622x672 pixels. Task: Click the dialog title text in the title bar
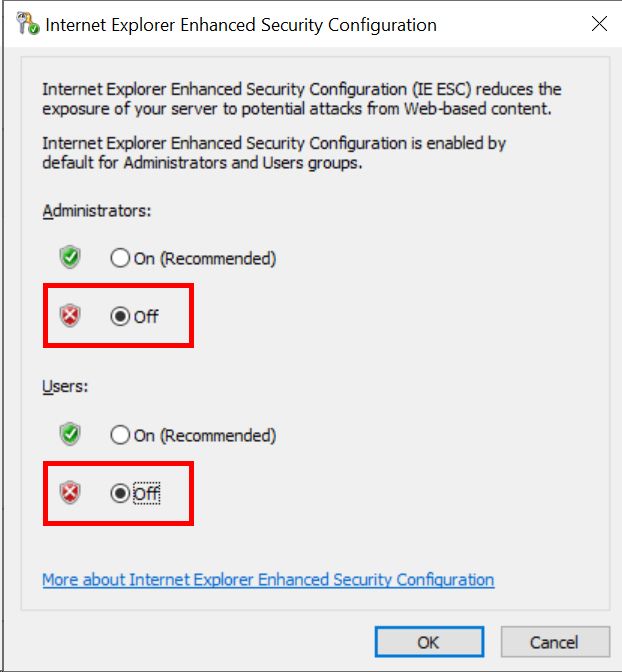point(241,25)
